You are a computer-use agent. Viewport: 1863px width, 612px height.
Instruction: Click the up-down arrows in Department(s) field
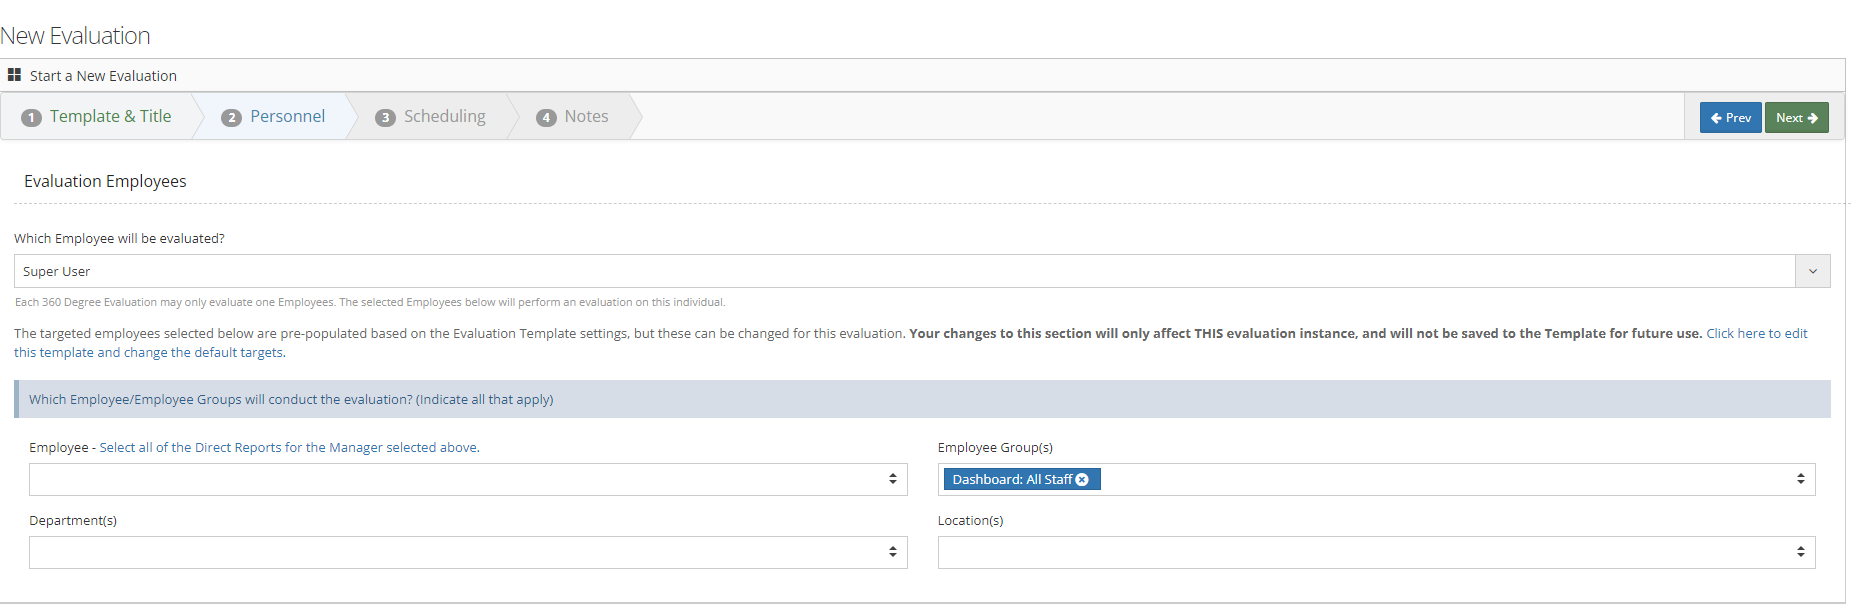coord(892,552)
